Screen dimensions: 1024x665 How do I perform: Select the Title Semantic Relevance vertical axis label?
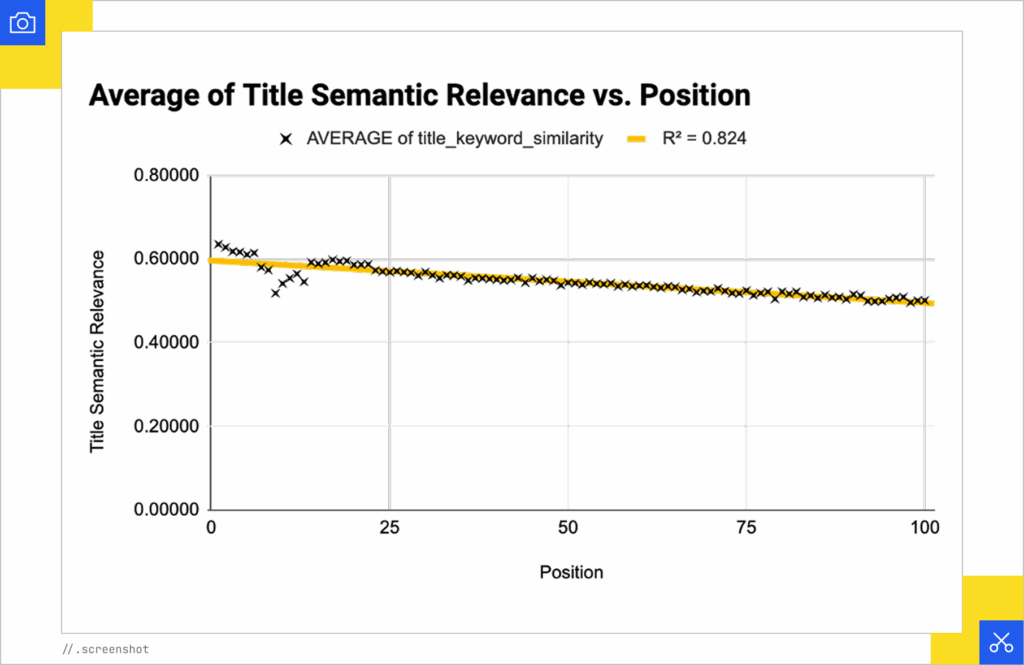97,351
